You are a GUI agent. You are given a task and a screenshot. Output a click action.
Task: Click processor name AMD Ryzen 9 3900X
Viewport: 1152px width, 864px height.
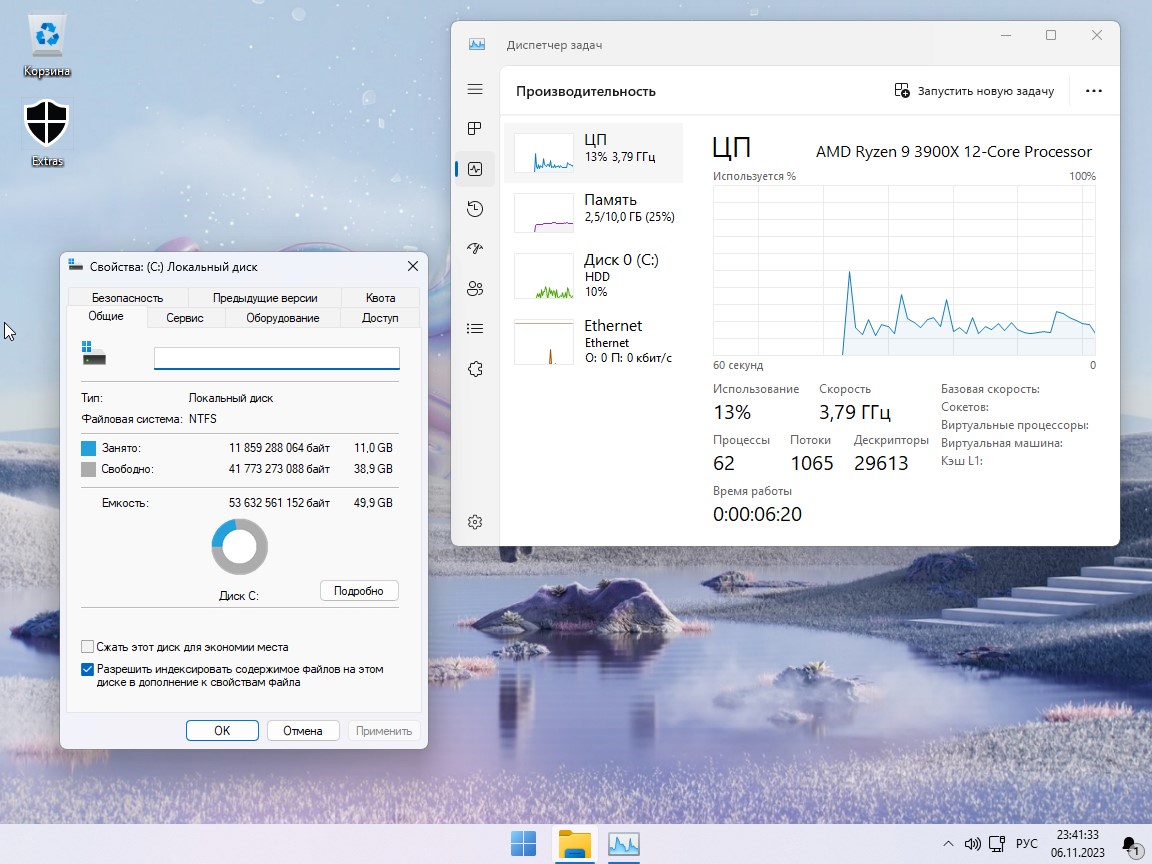(x=954, y=151)
